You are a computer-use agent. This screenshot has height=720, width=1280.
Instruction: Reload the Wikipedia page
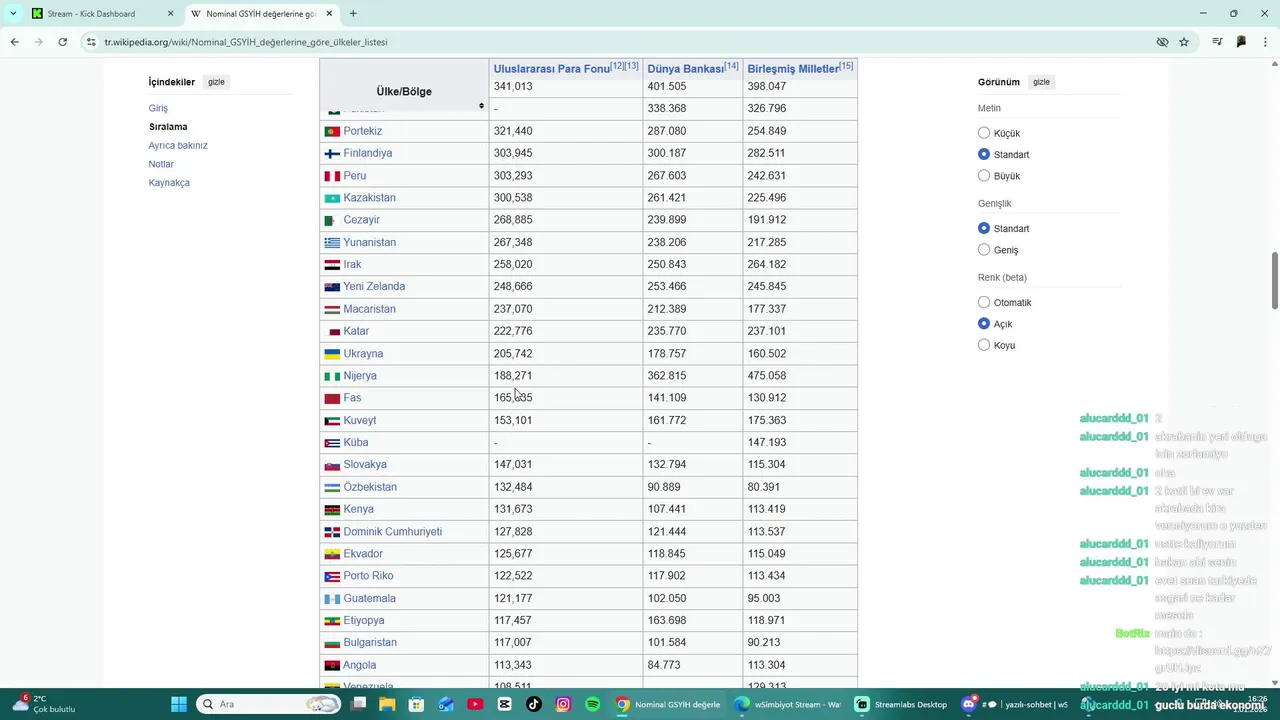pyautogui.click(x=62, y=42)
